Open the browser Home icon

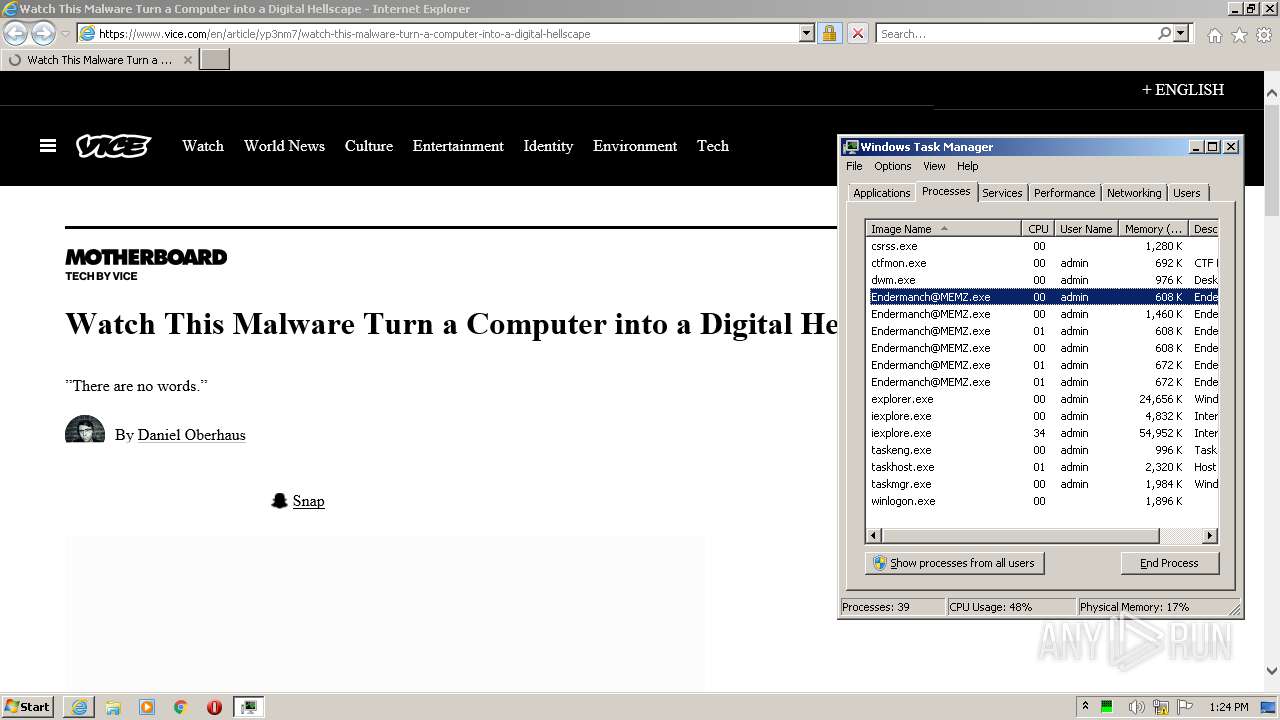pyautogui.click(x=1214, y=35)
